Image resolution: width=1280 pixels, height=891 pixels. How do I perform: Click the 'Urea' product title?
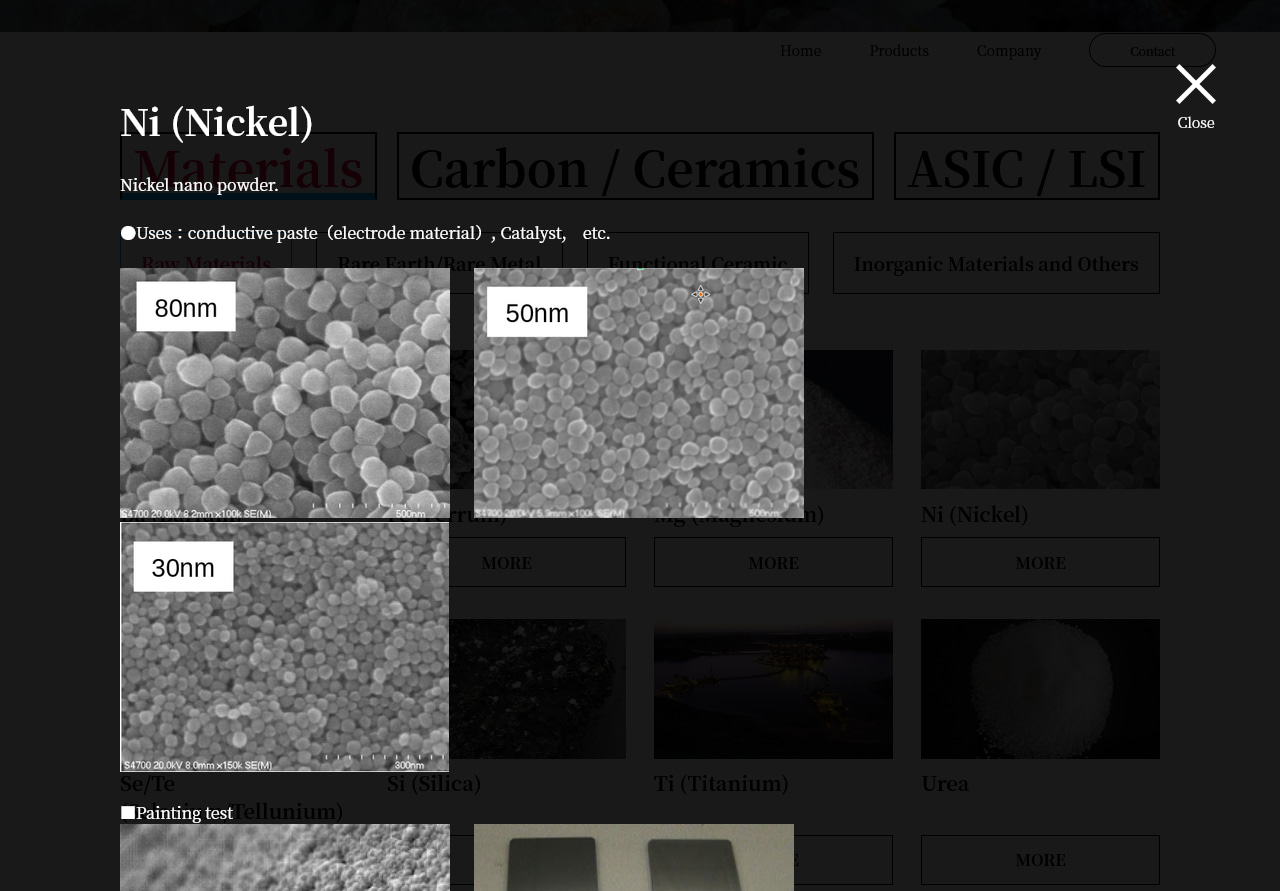tap(945, 783)
